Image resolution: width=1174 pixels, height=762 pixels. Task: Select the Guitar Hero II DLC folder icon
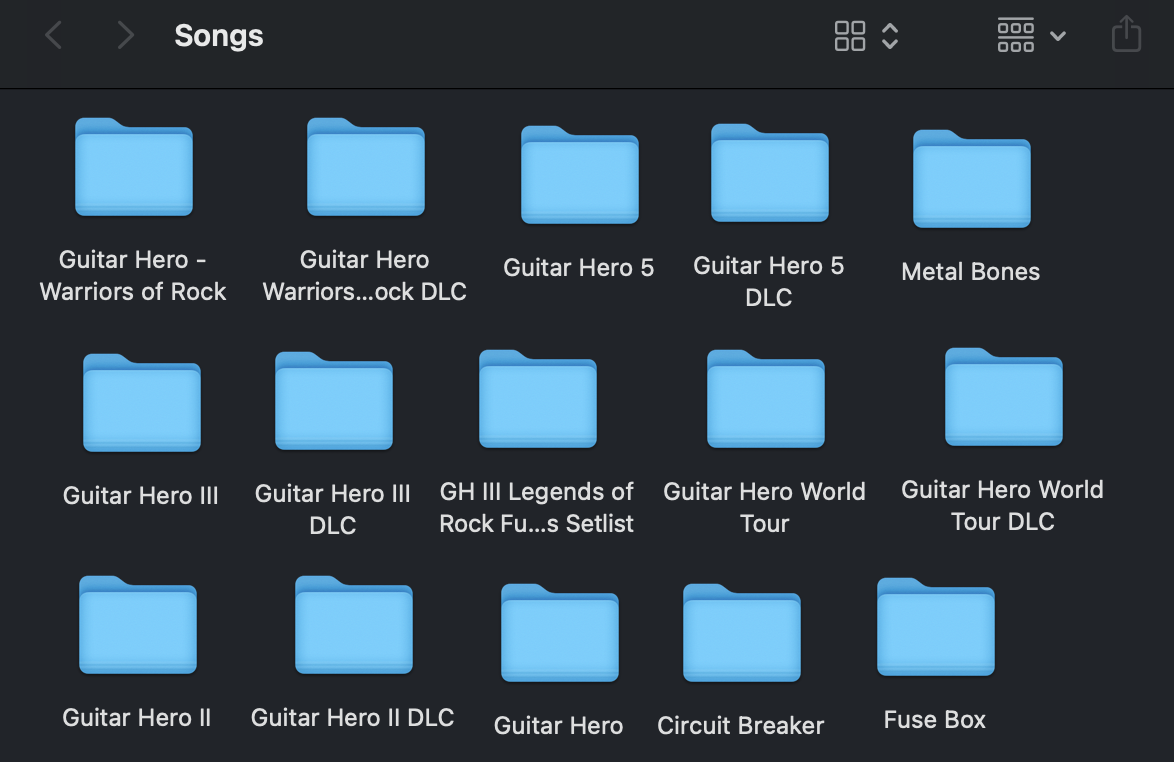pyautogui.click(x=354, y=625)
